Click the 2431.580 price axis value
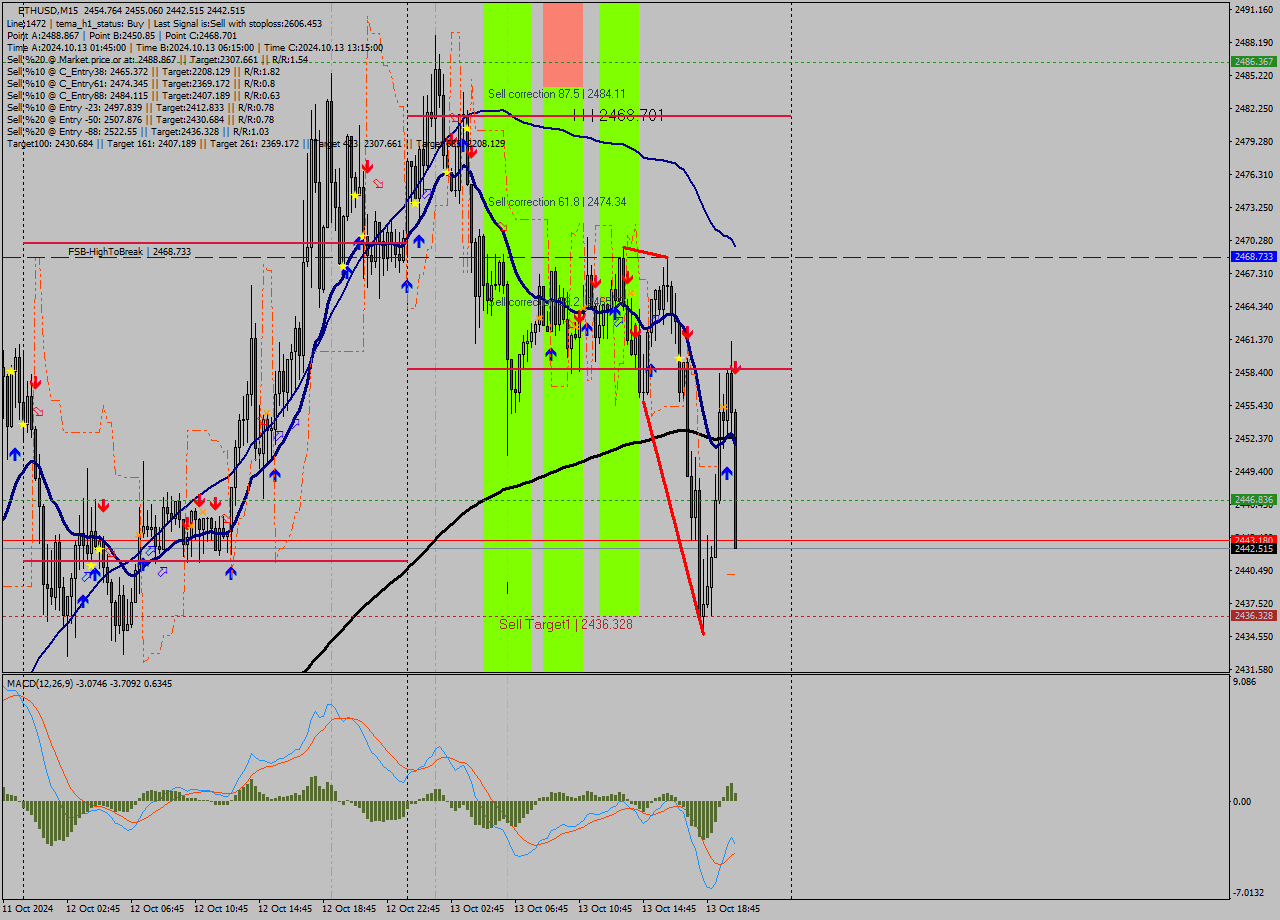Image resolution: width=1280 pixels, height=920 pixels. [x=1254, y=670]
